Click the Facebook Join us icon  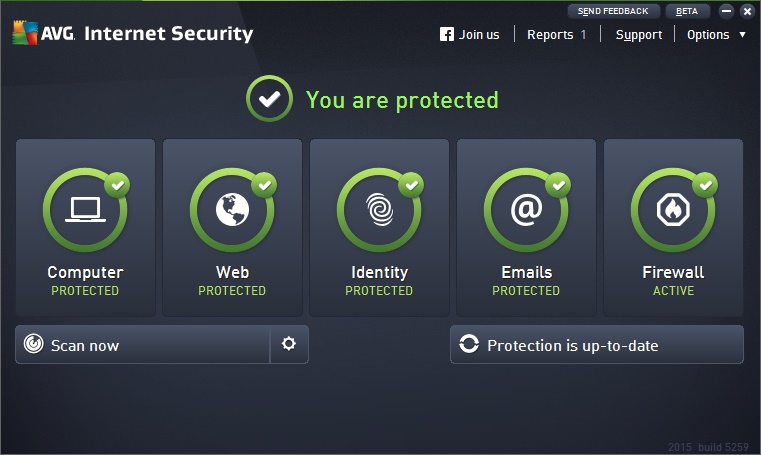pyautogui.click(x=447, y=34)
